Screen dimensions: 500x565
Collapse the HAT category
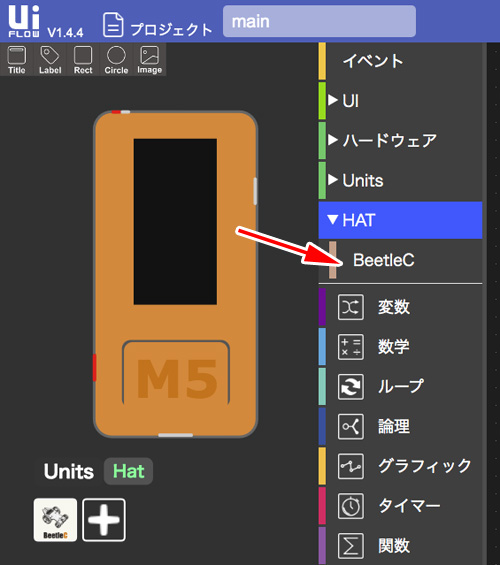[x=400, y=220]
